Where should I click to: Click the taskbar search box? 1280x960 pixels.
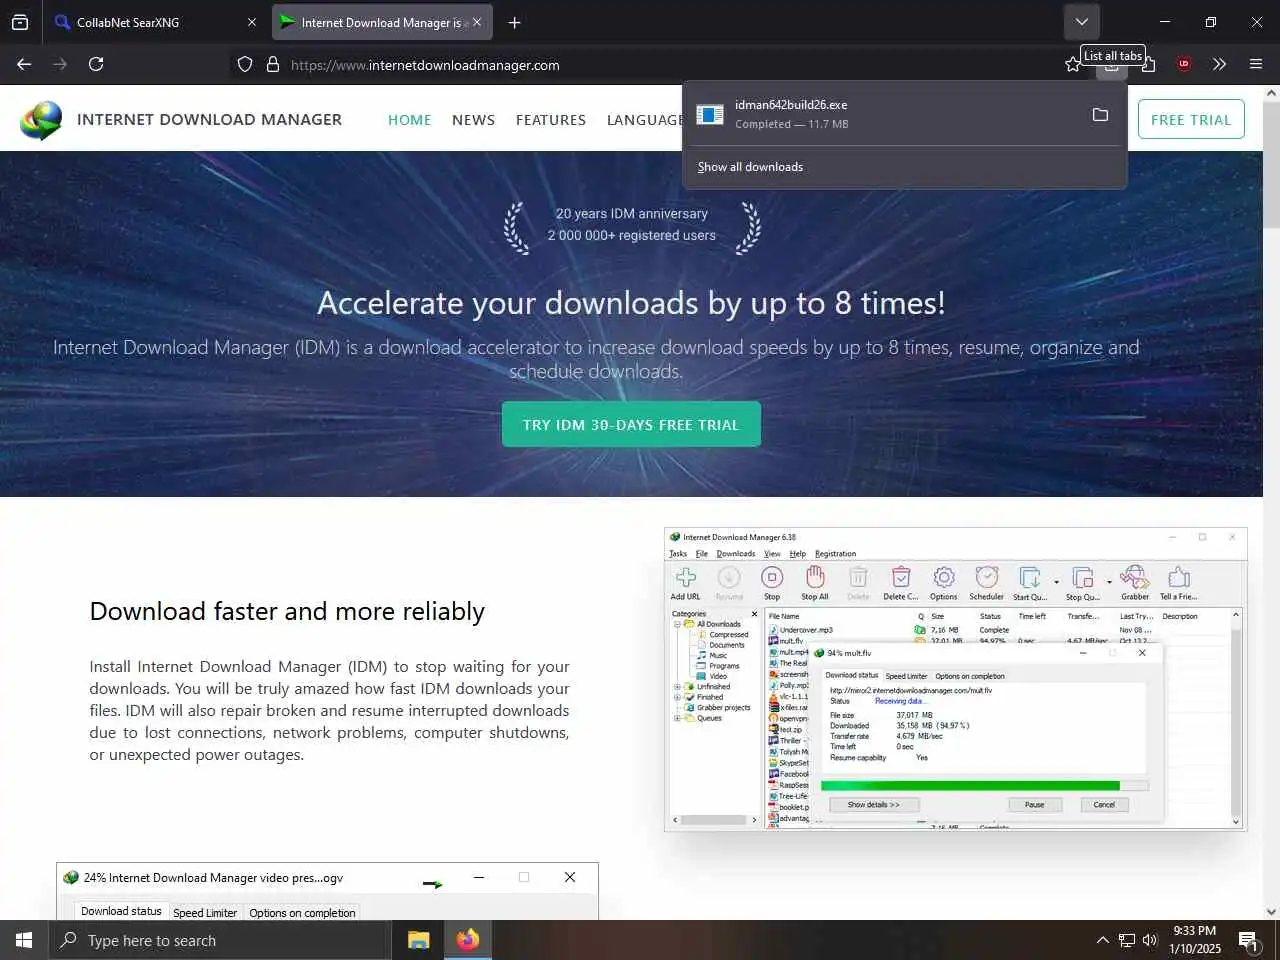pyautogui.click(x=220, y=940)
